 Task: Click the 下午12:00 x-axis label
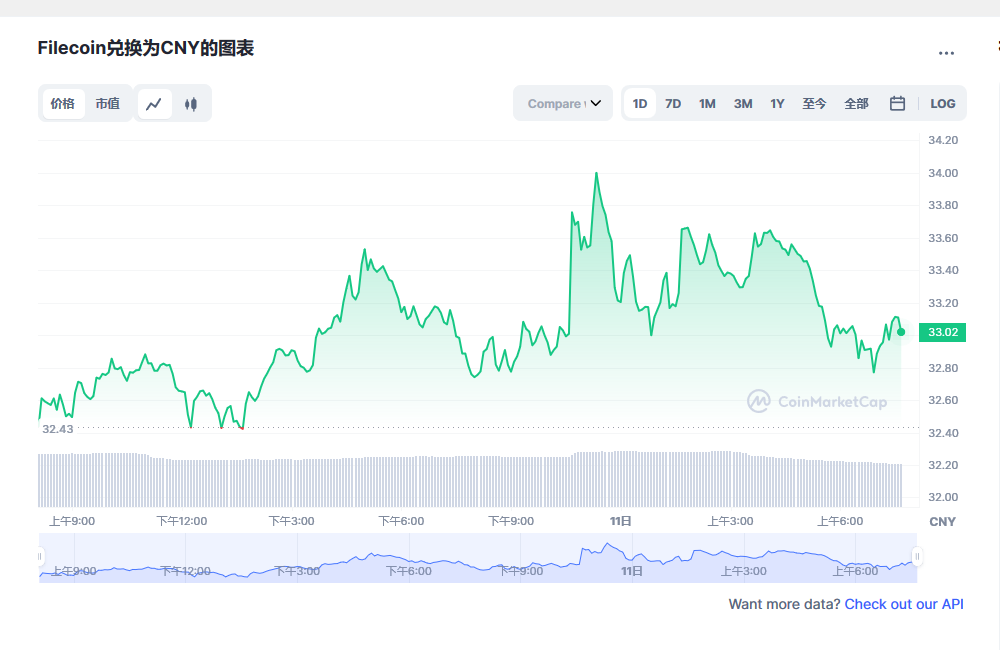182,521
